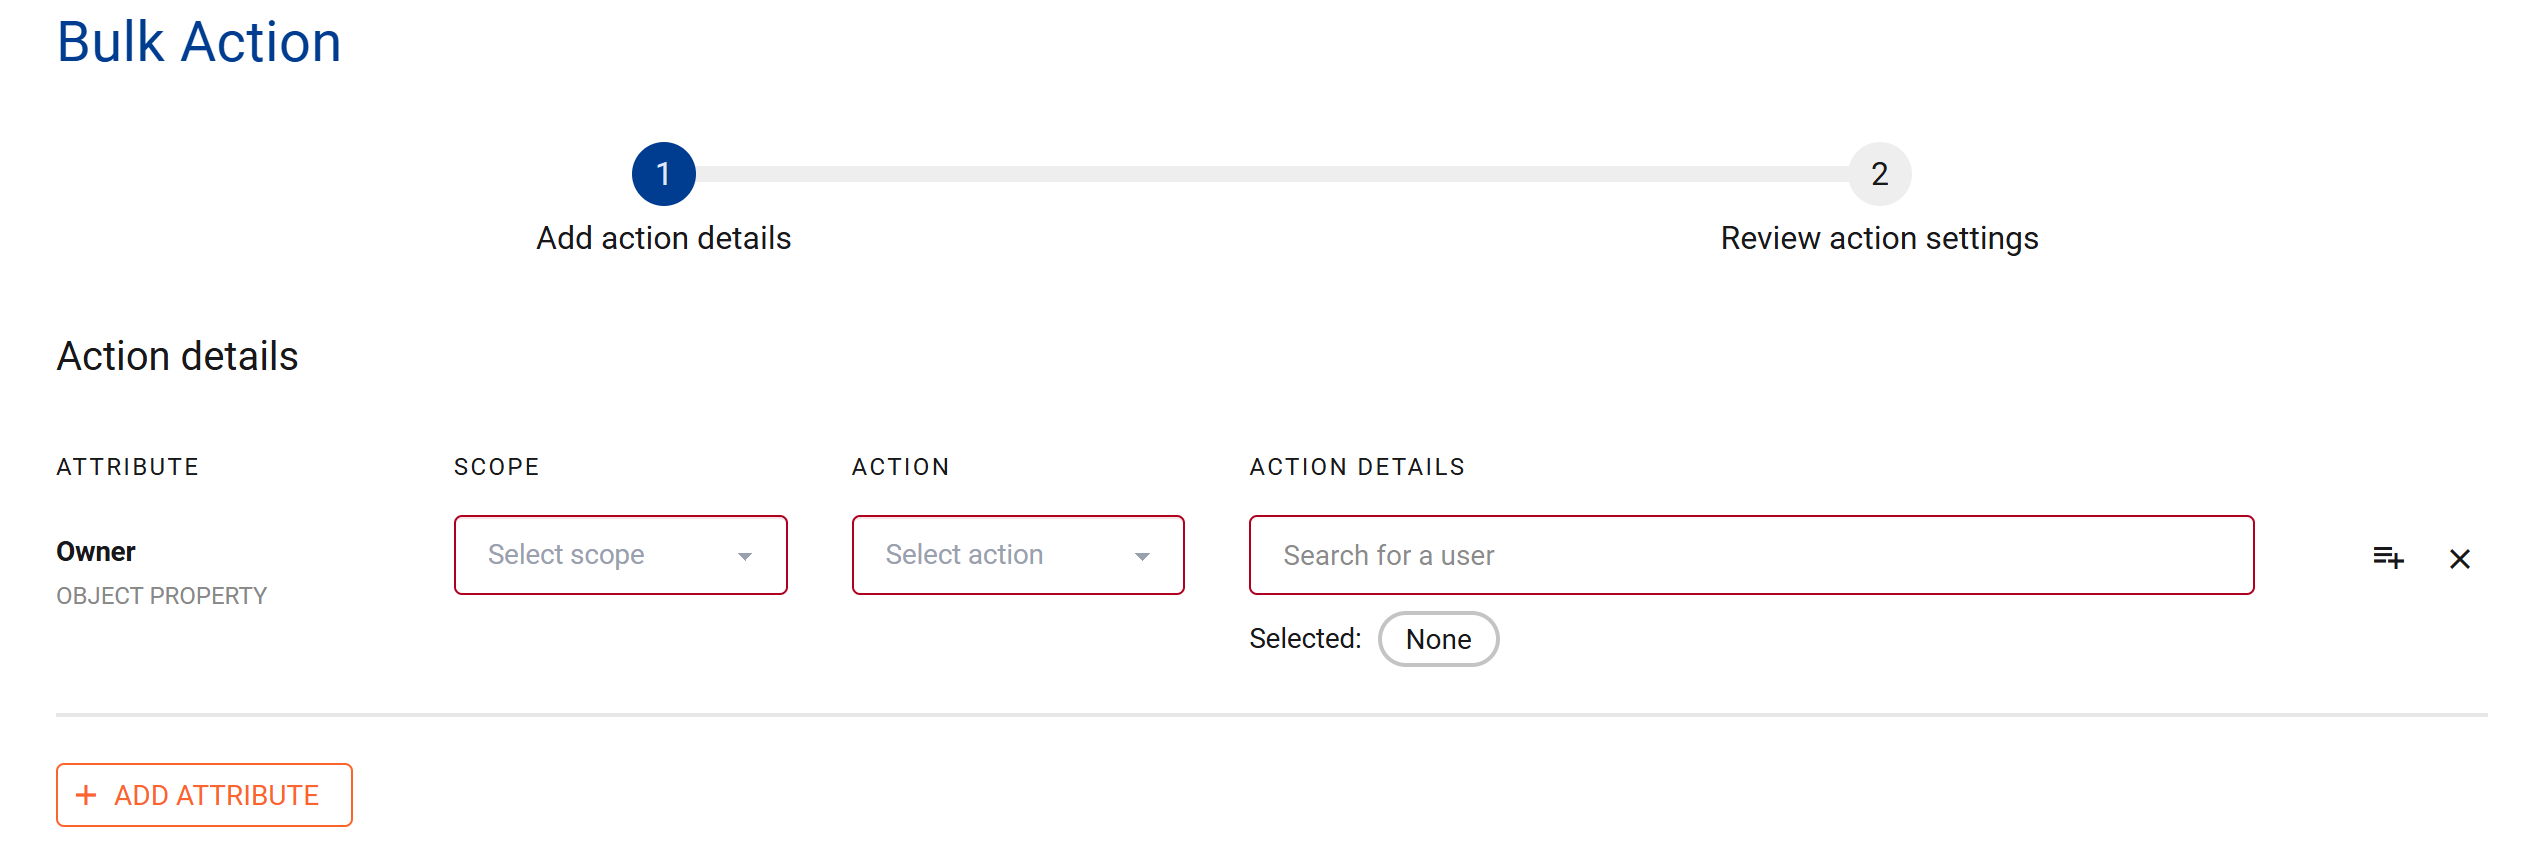Select the Add action details step label
The image size is (2540, 850).
tap(663, 238)
